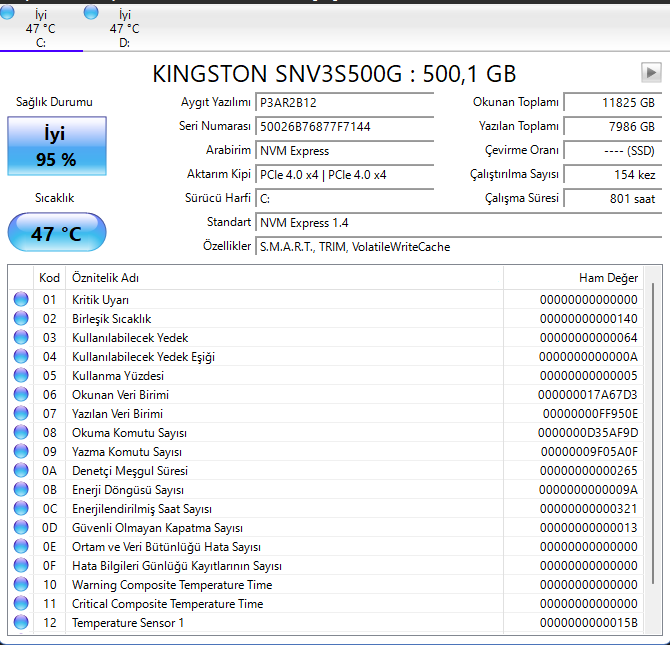Click the S.M.A.R.T., TRIM features field
Viewport: 670px width, 645px height.
[x=458, y=247]
